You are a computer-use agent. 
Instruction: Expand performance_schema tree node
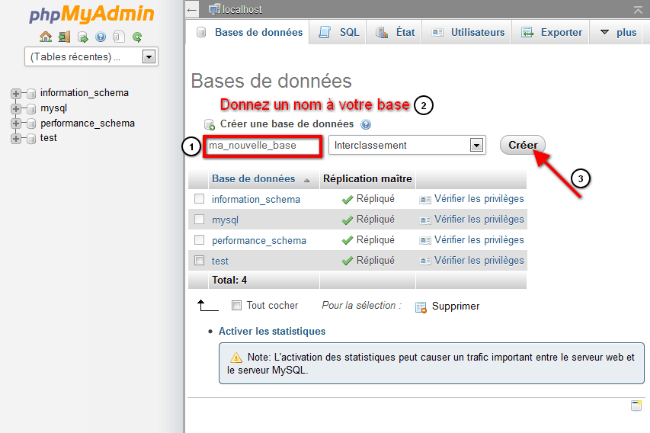tap(16, 123)
